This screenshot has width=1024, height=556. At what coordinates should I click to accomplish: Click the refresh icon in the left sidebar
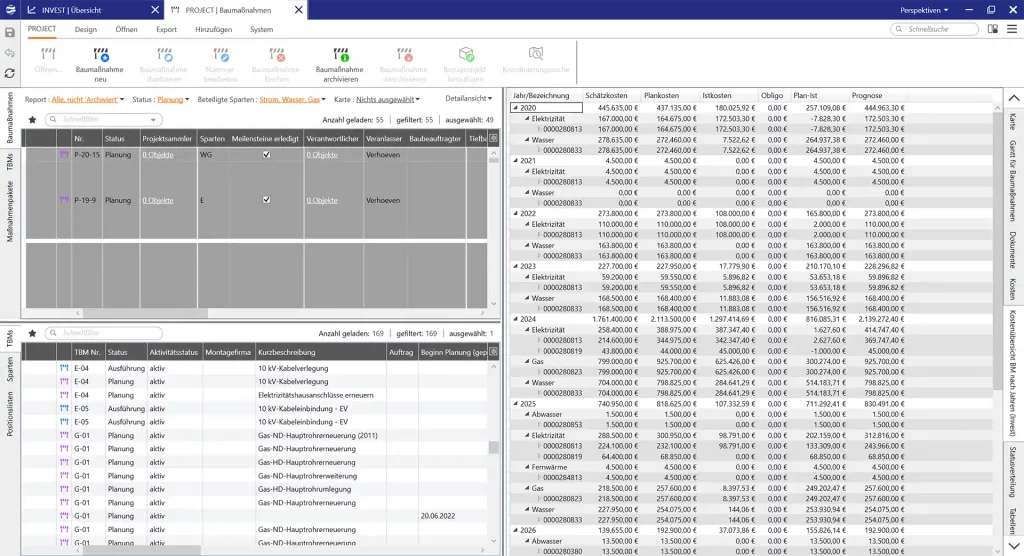[x=10, y=73]
